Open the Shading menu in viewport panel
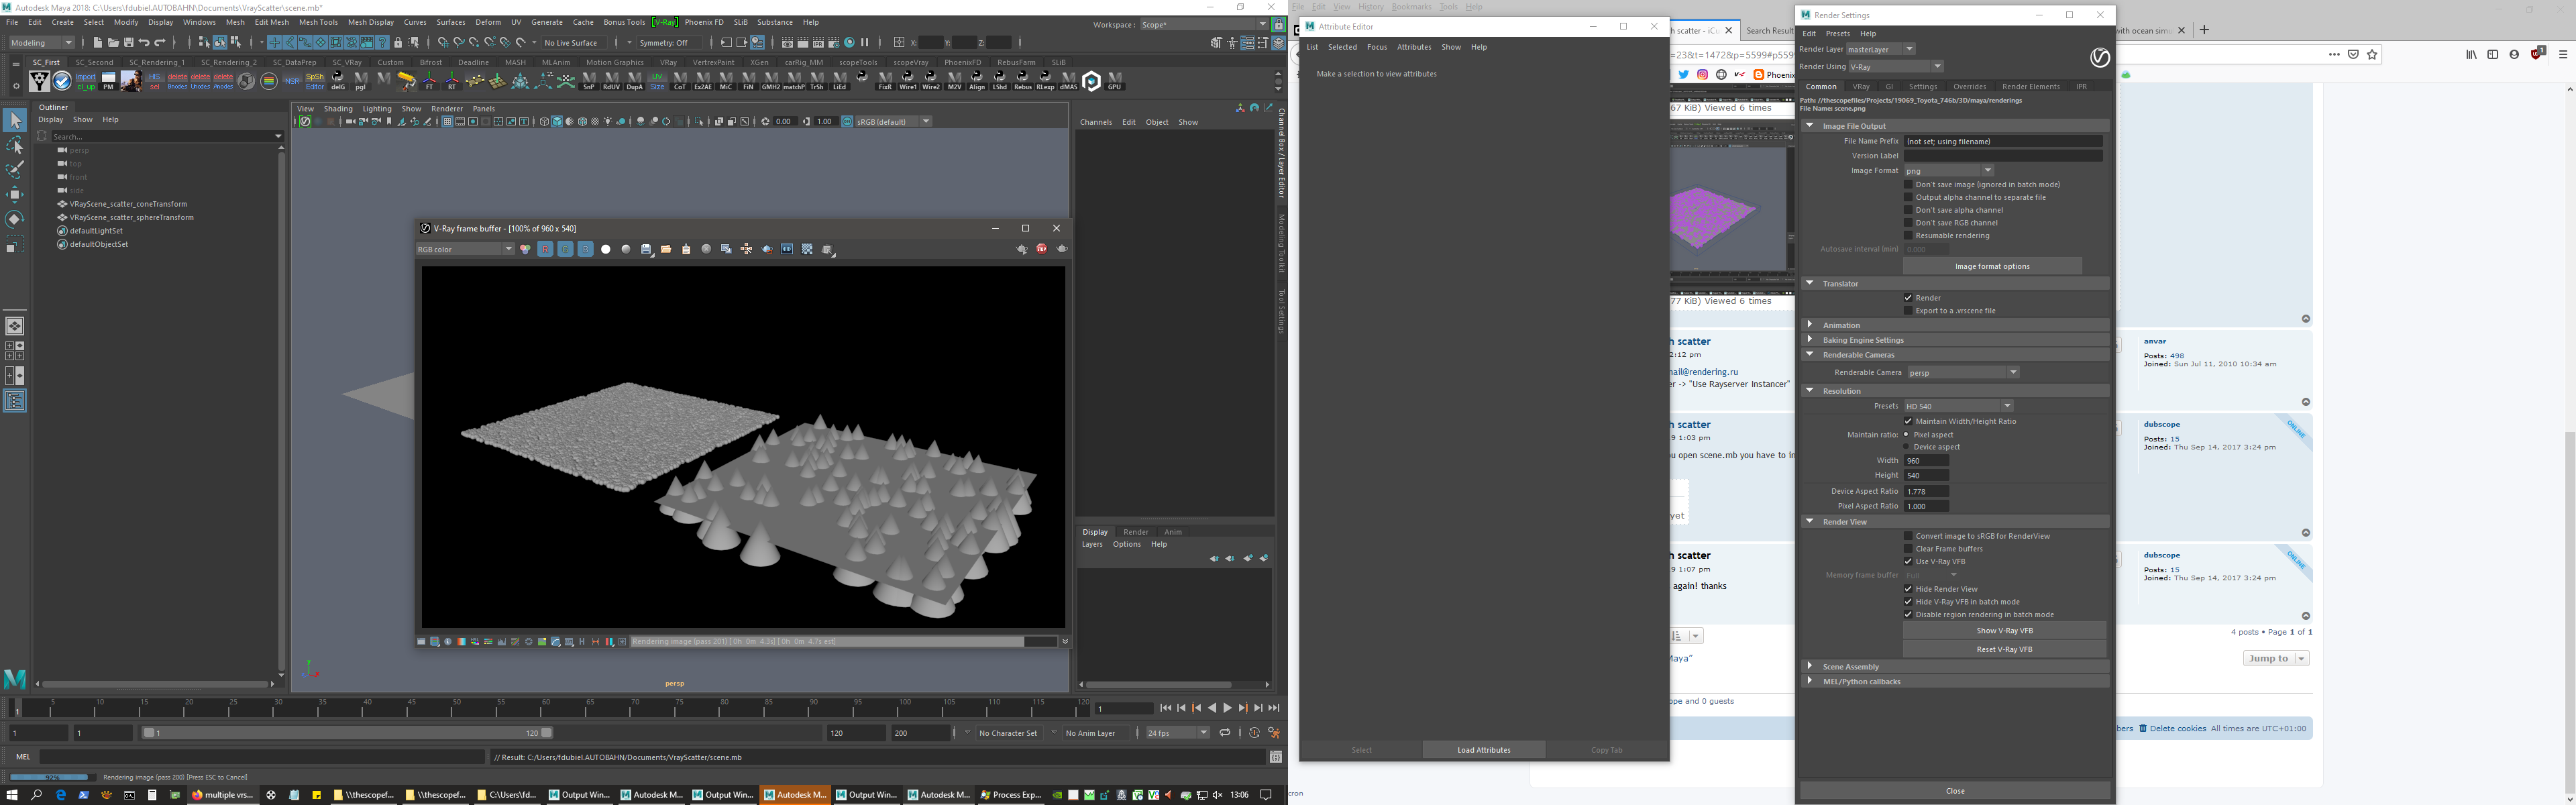The image size is (2576, 805). pyautogui.click(x=338, y=108)
